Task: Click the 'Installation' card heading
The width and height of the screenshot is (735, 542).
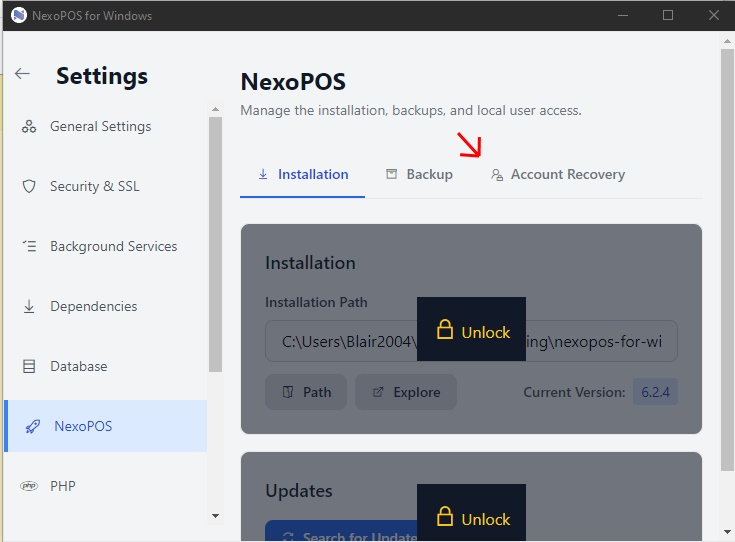Action: (x=310, y=263)
